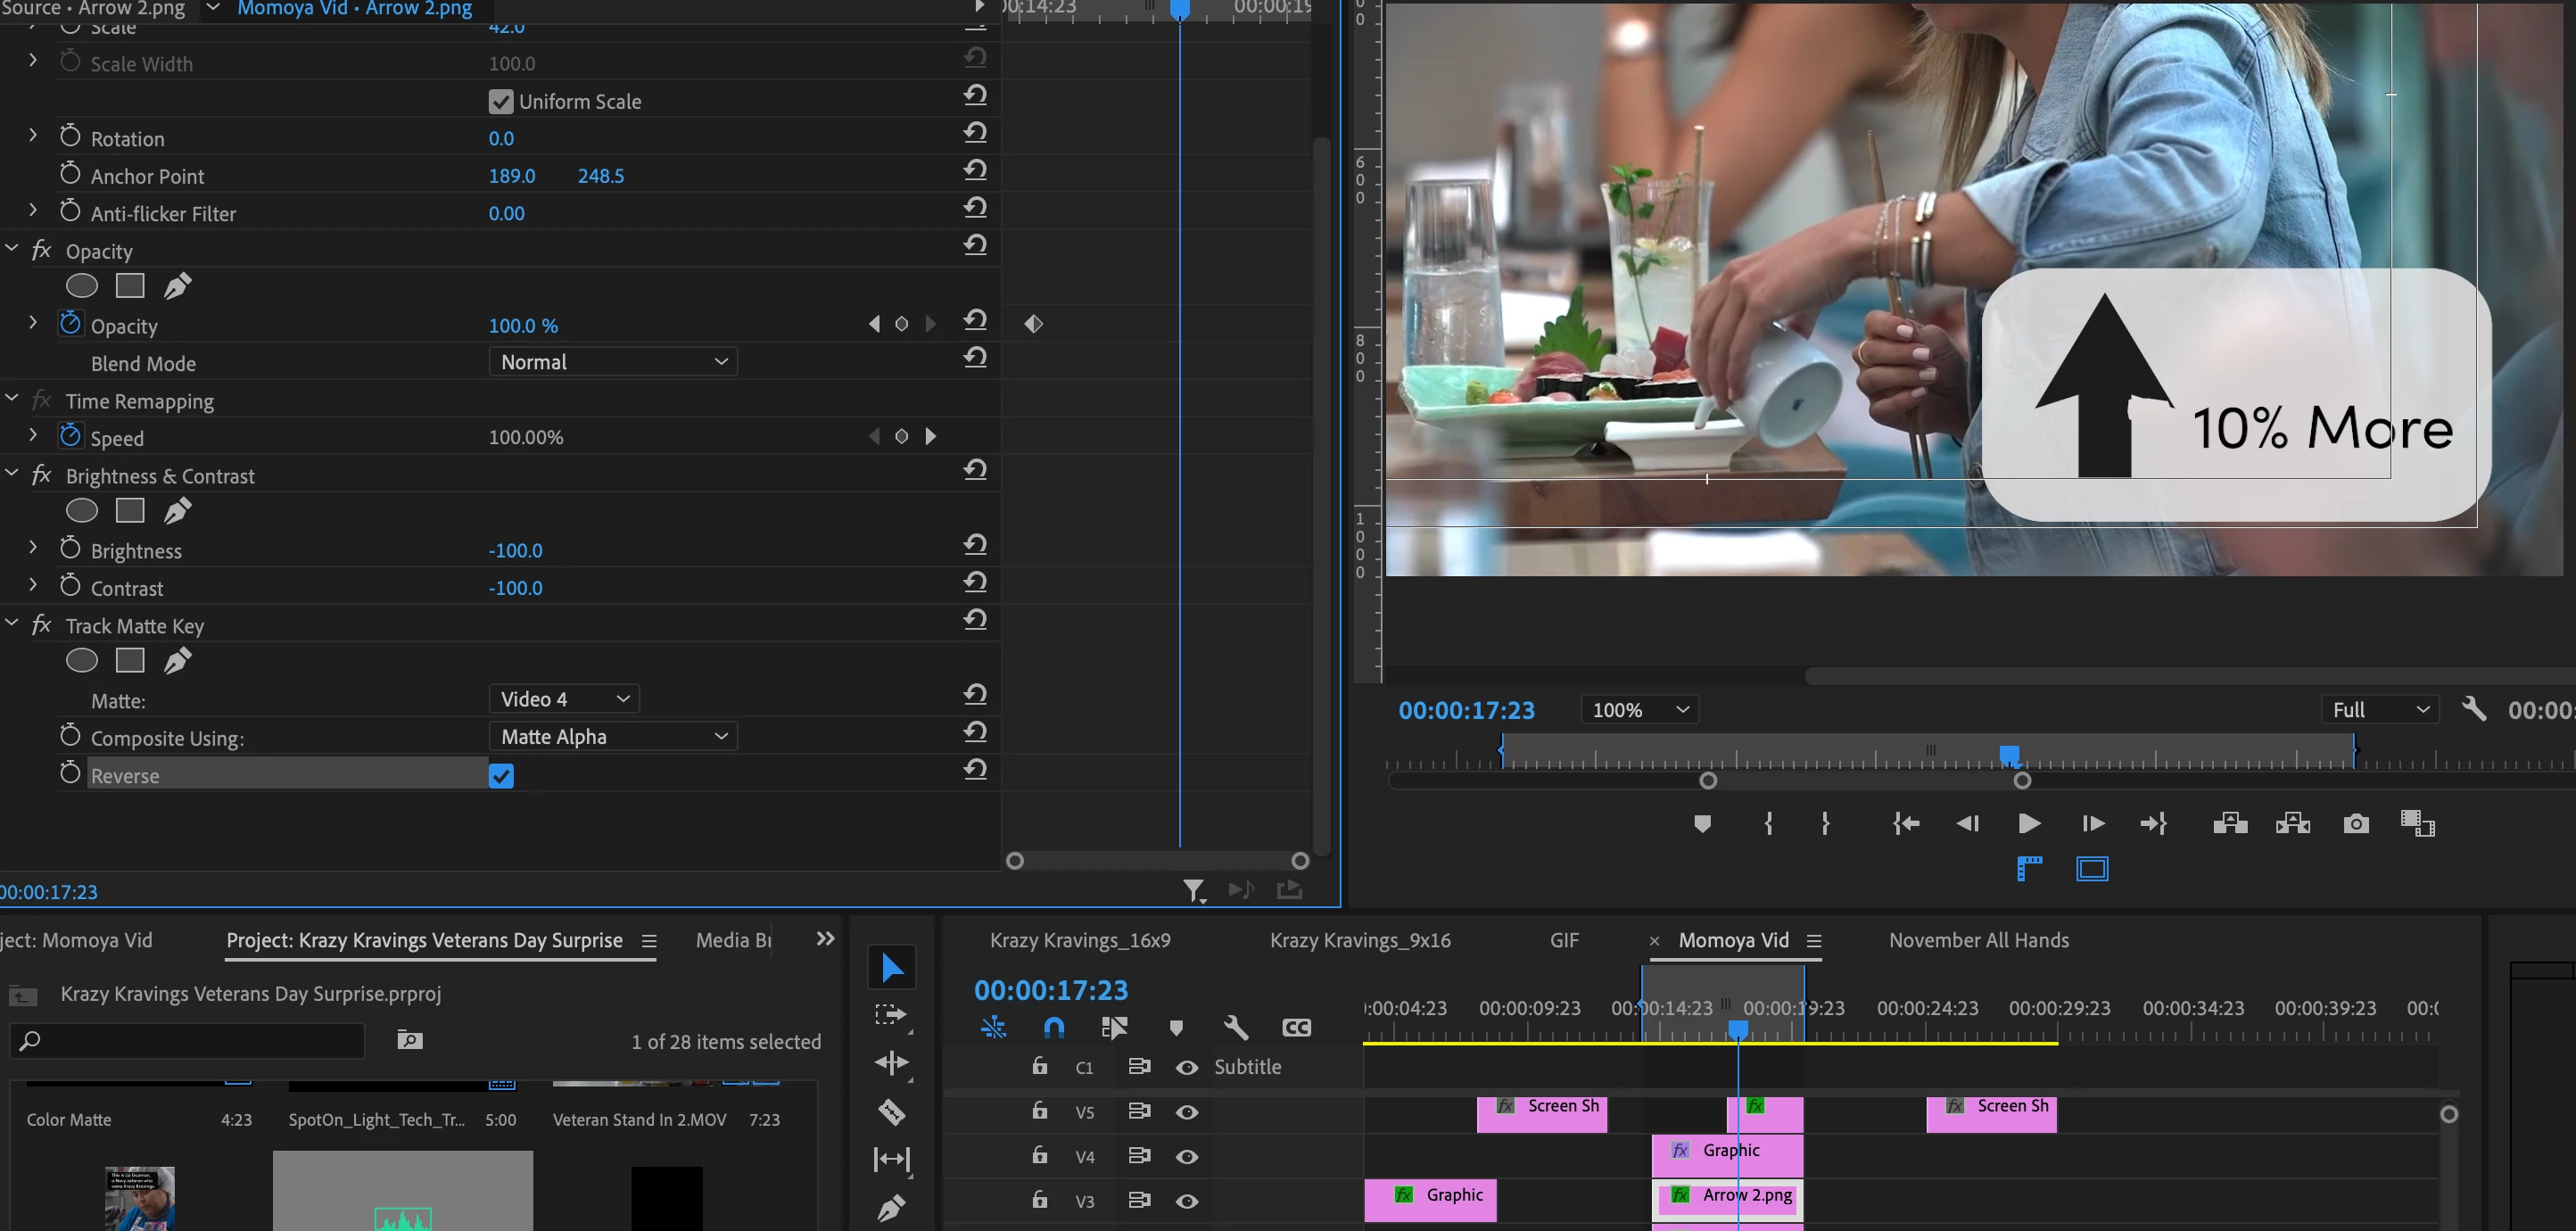The height and width of the screenshot is (1231, 2576).
Task: Reset the Rotation parameter
Action: (975, 133)
